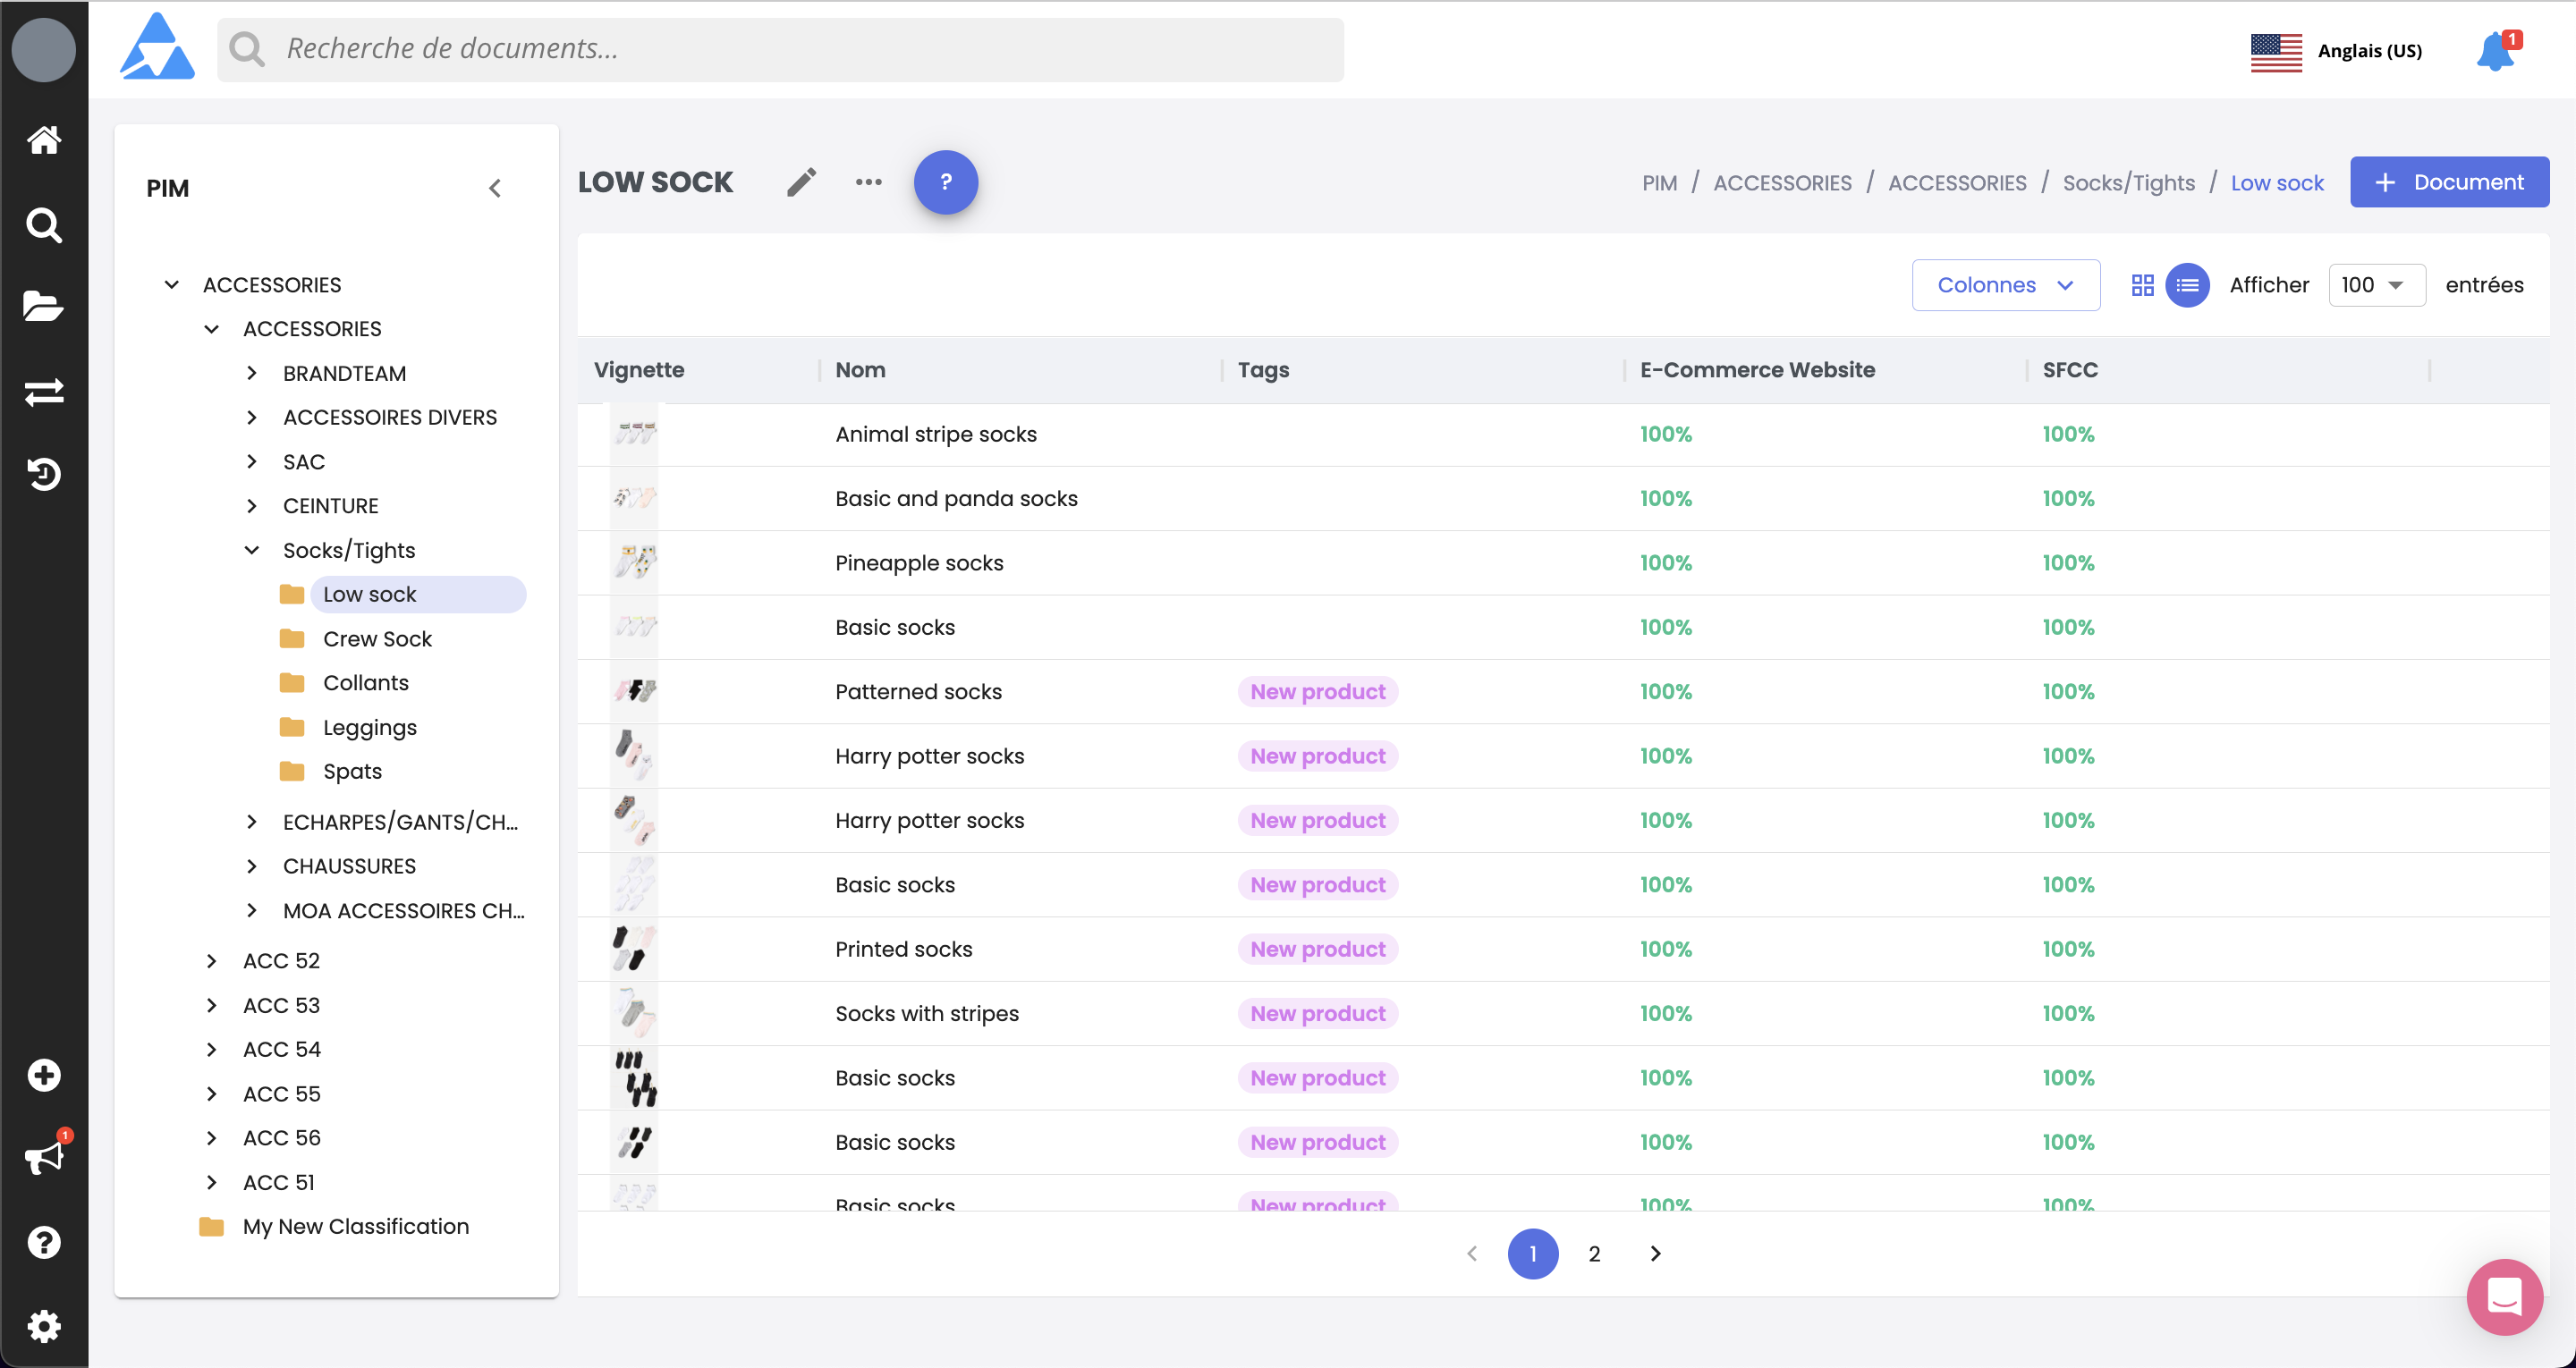Open Basic and panda socks product
This screenshot has height=1368, width=2576.
(956, 498)
